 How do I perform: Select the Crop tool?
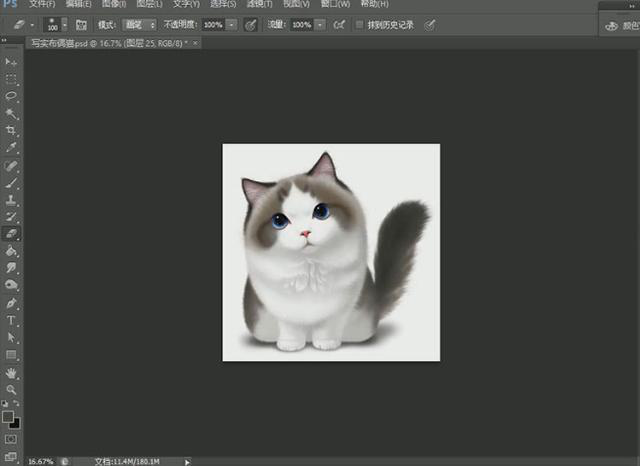coord(12,130)
